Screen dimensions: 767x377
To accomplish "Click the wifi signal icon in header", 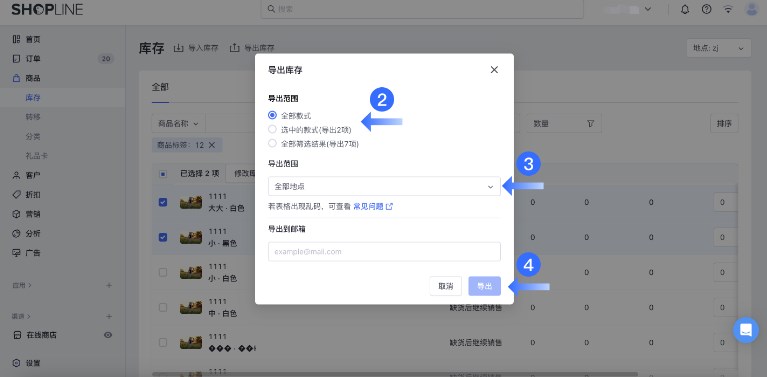I will (728, 9).
